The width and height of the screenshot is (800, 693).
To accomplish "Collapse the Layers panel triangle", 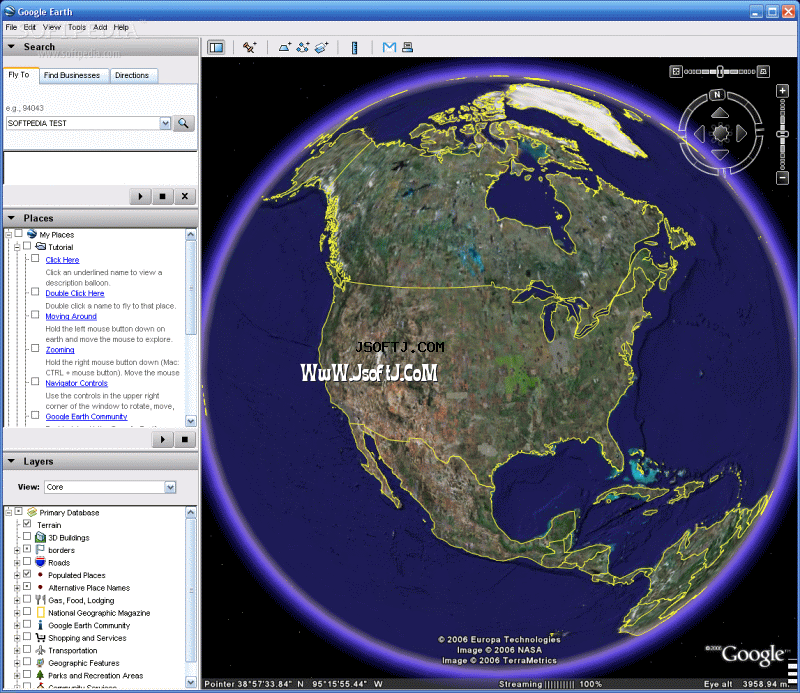I will (x=11, y=461).
